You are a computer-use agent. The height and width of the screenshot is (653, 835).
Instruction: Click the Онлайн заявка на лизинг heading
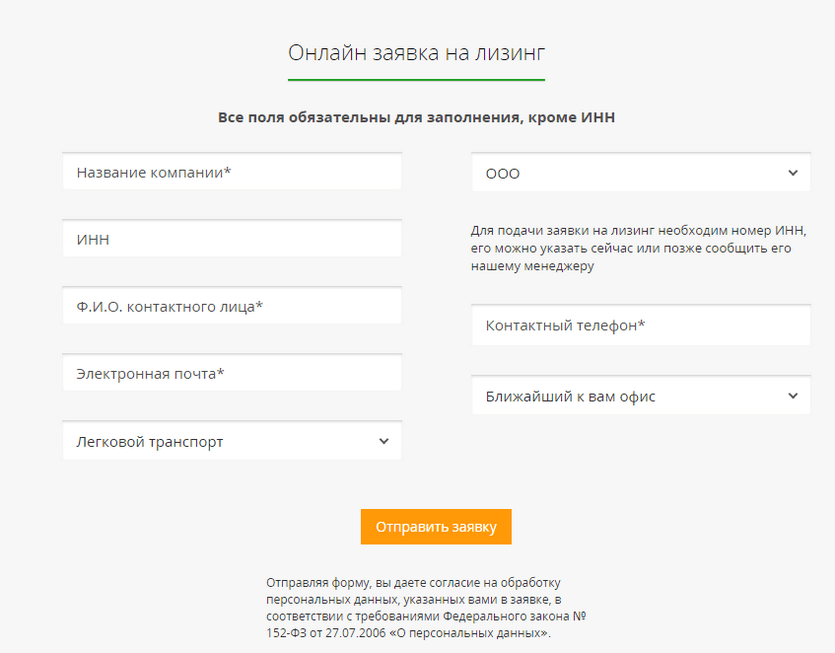[416, 53]
